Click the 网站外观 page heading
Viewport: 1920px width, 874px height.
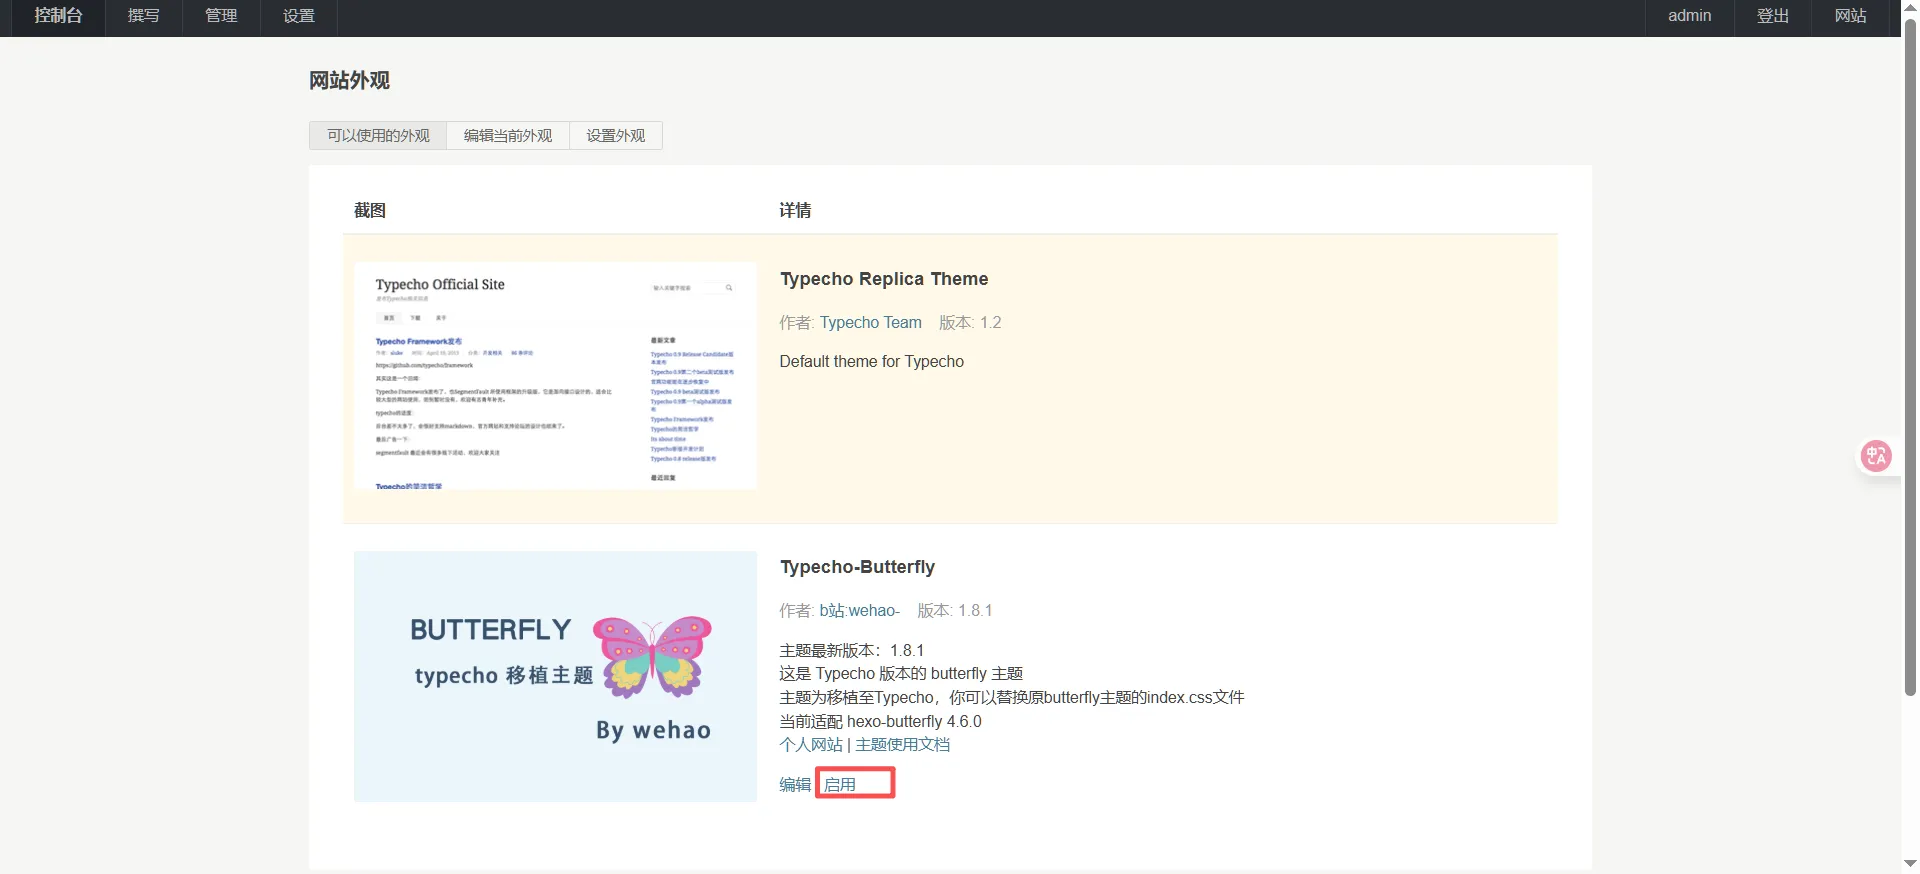coord(349,81)
